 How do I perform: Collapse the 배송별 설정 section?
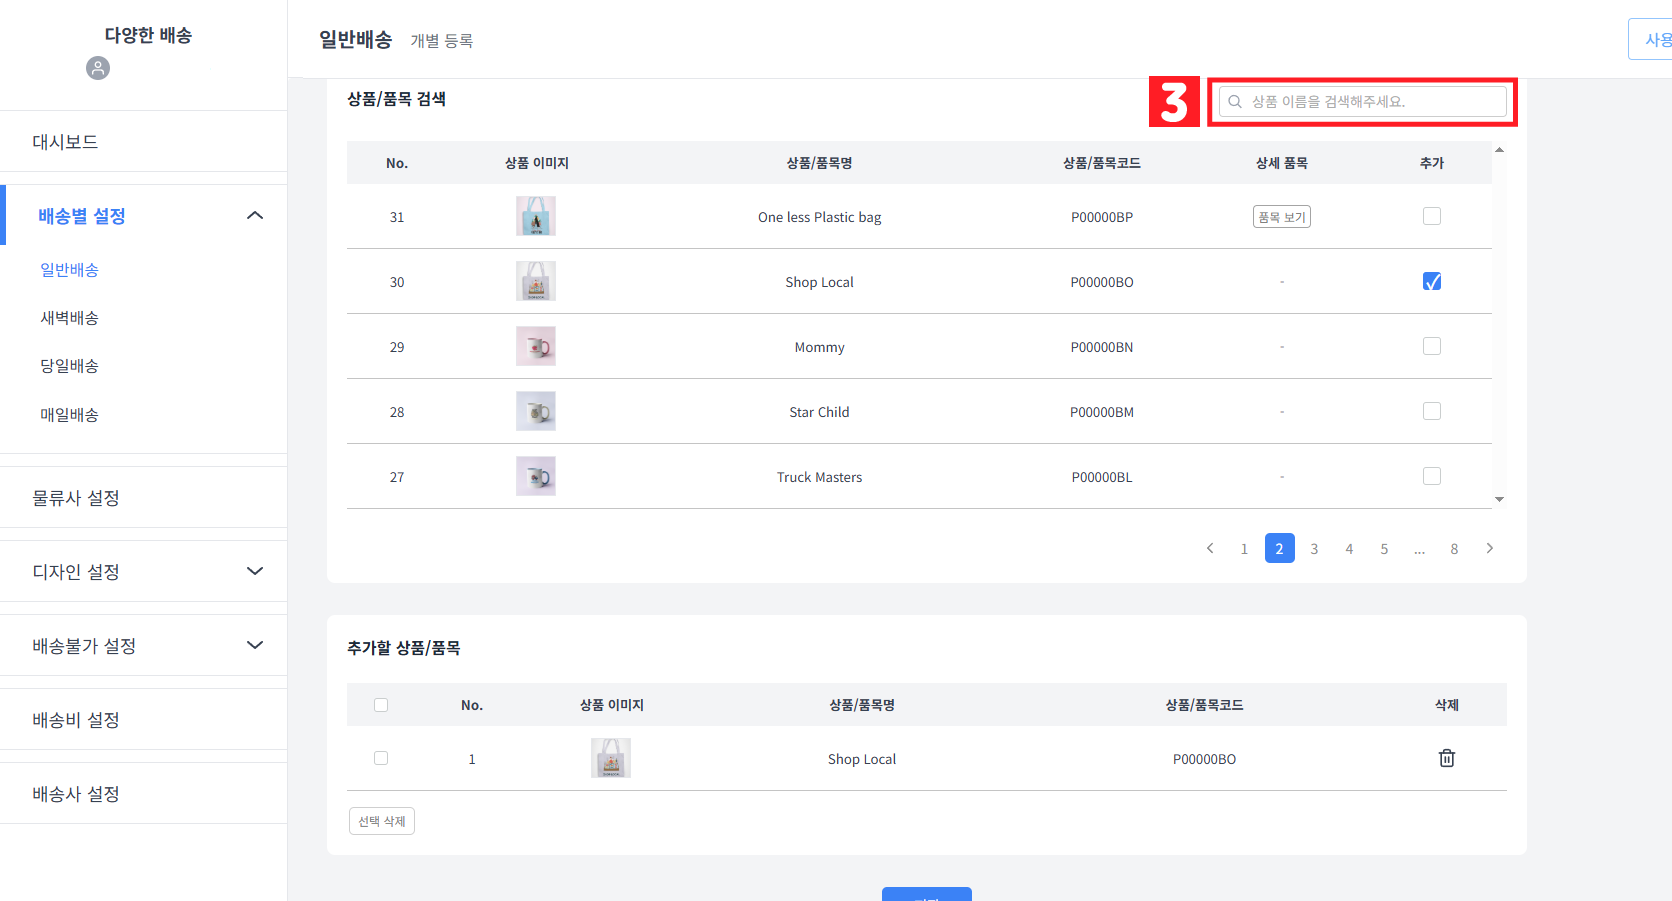[x=255, y=215]
